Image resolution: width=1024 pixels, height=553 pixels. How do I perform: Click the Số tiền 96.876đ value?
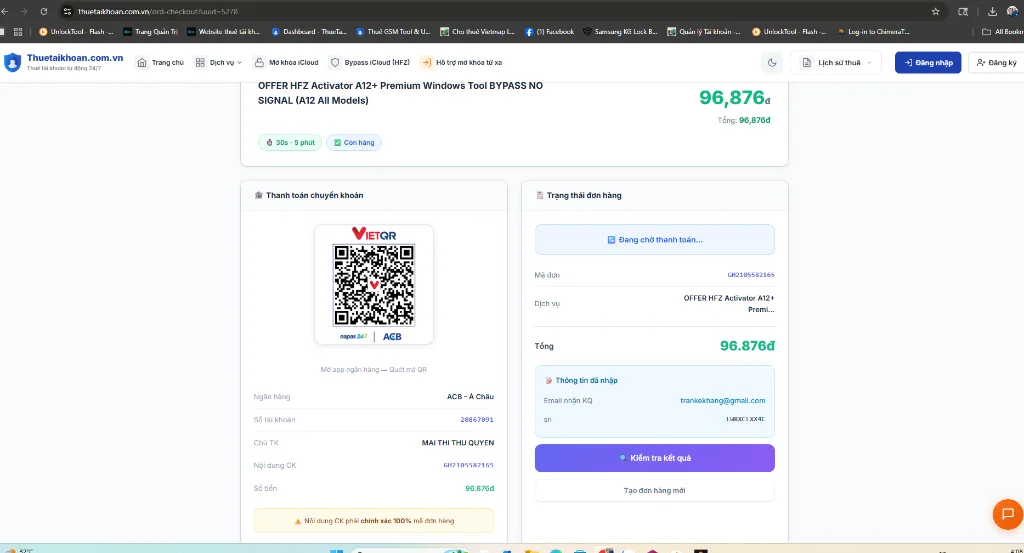pyautogui.click(x=479, y=488)
